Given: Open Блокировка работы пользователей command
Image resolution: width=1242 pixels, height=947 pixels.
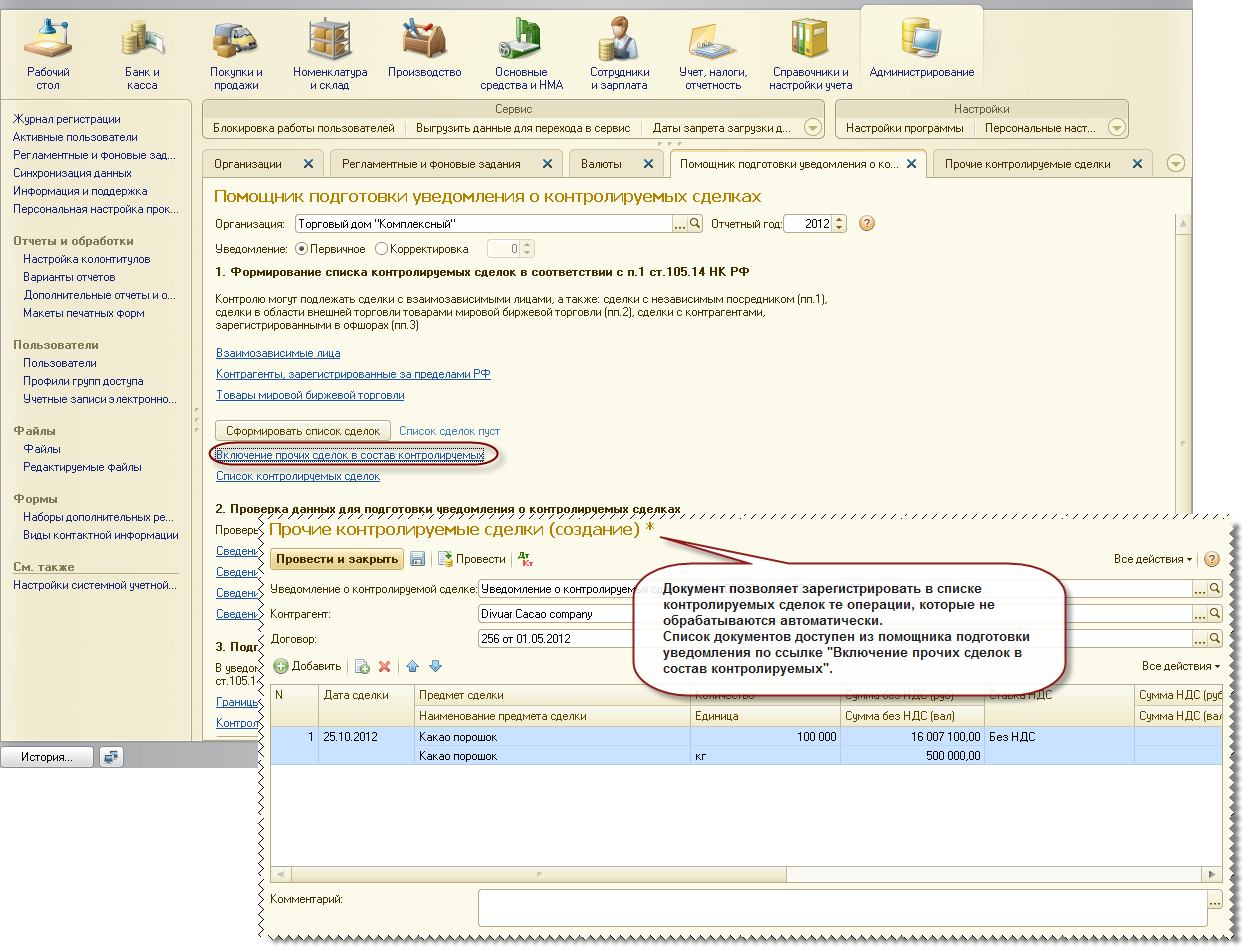Looking at the screenshot, I should 304,128.
